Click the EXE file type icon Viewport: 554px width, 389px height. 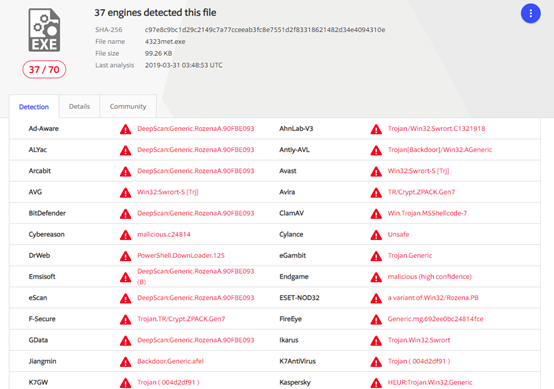pyautogui.click(x=44, y=30)
